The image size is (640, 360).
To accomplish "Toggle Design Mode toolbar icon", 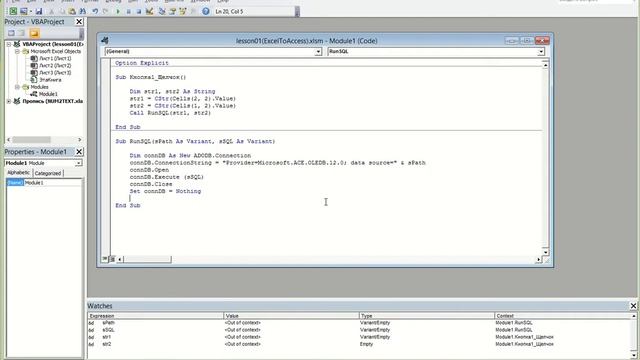I will click(x=149, y=11).
